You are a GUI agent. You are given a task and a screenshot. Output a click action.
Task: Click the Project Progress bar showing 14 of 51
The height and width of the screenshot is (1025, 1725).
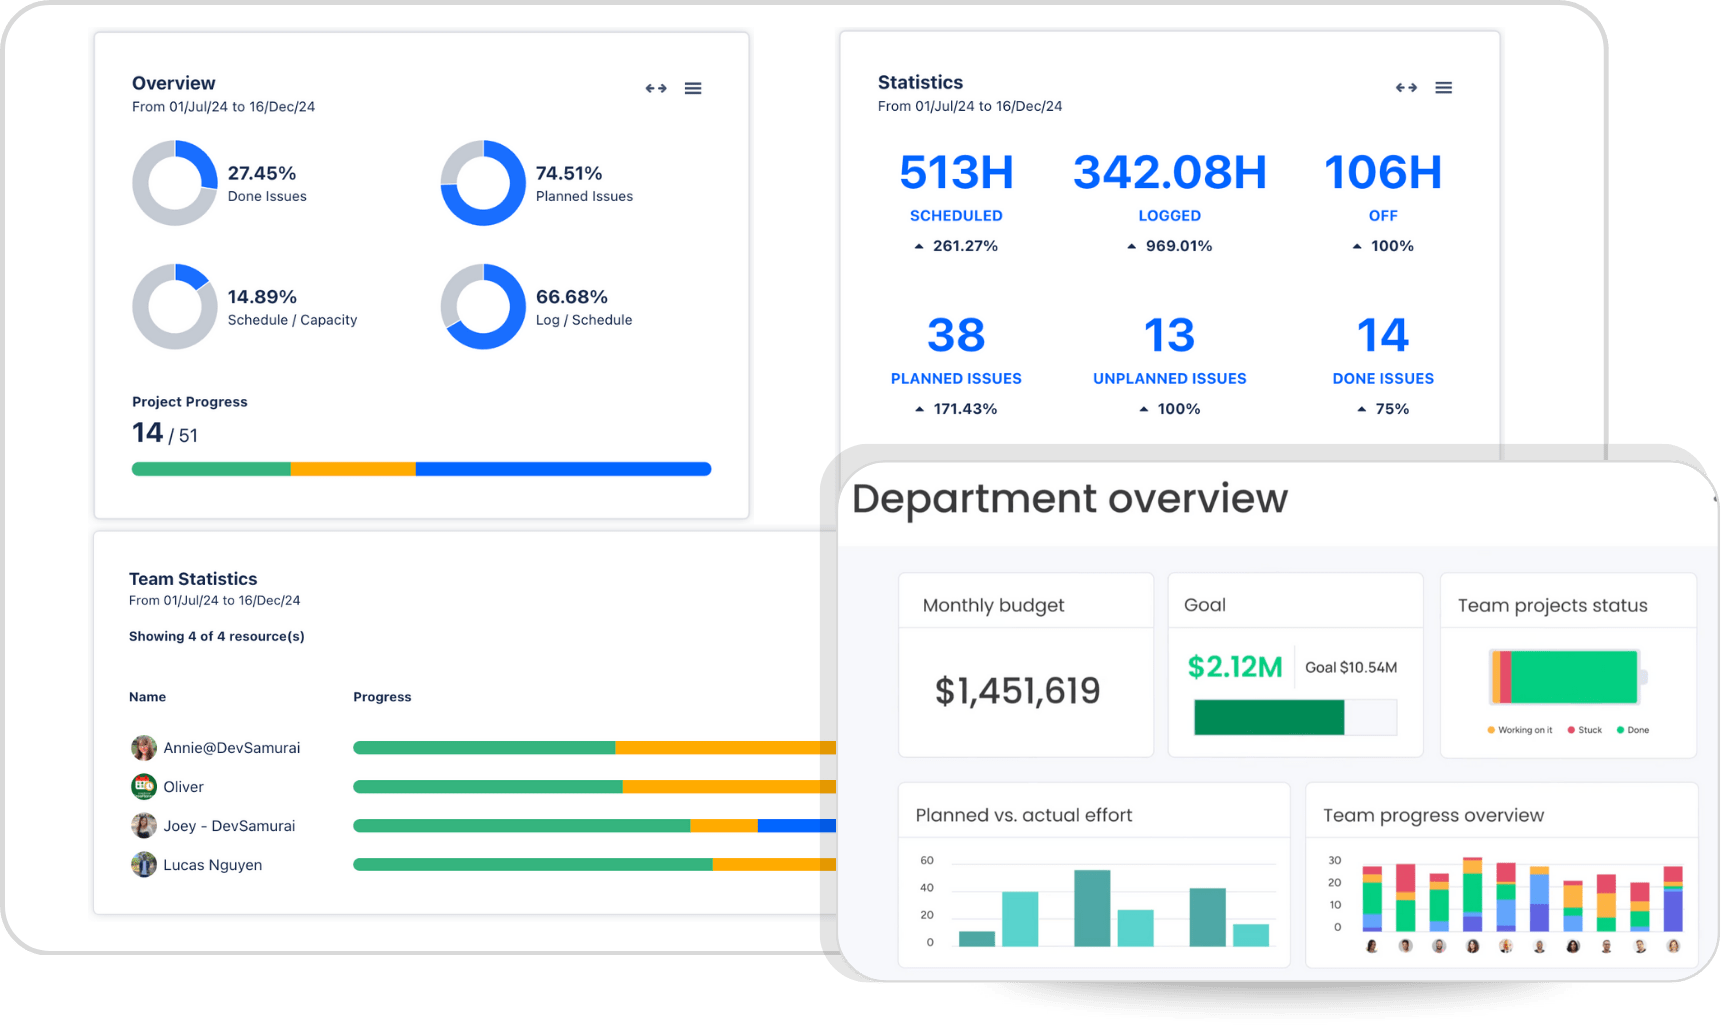pos(420,468)
